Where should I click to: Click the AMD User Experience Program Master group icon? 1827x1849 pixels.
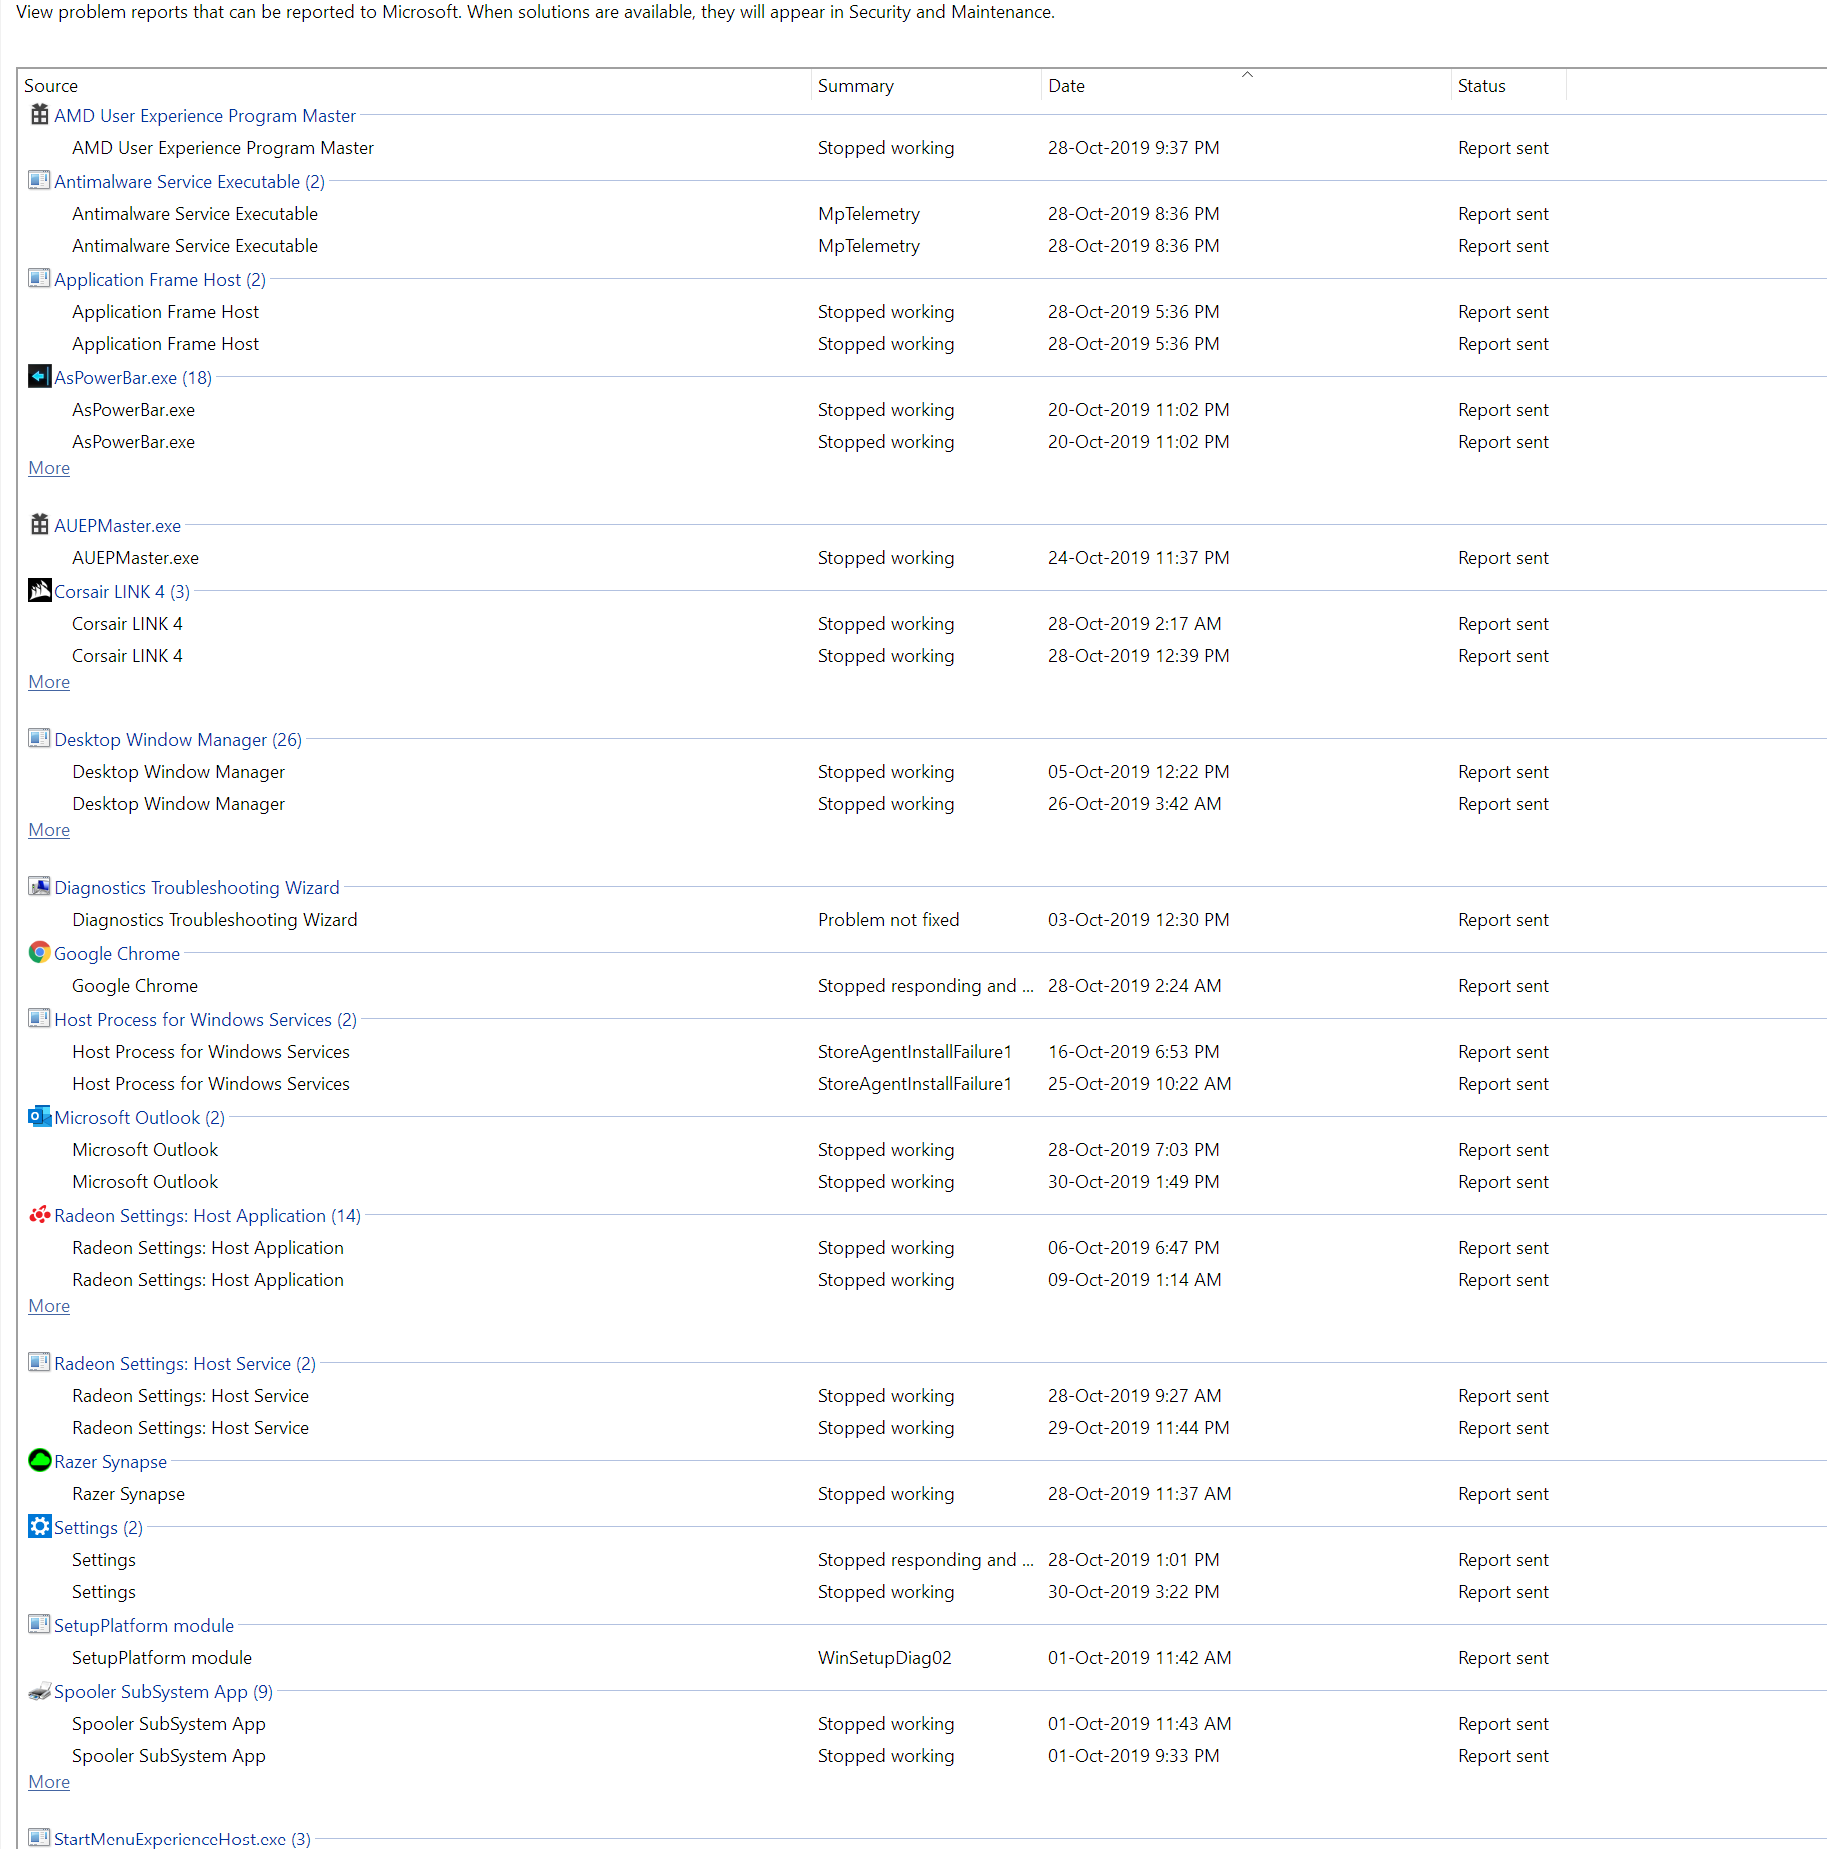(39, 115)
